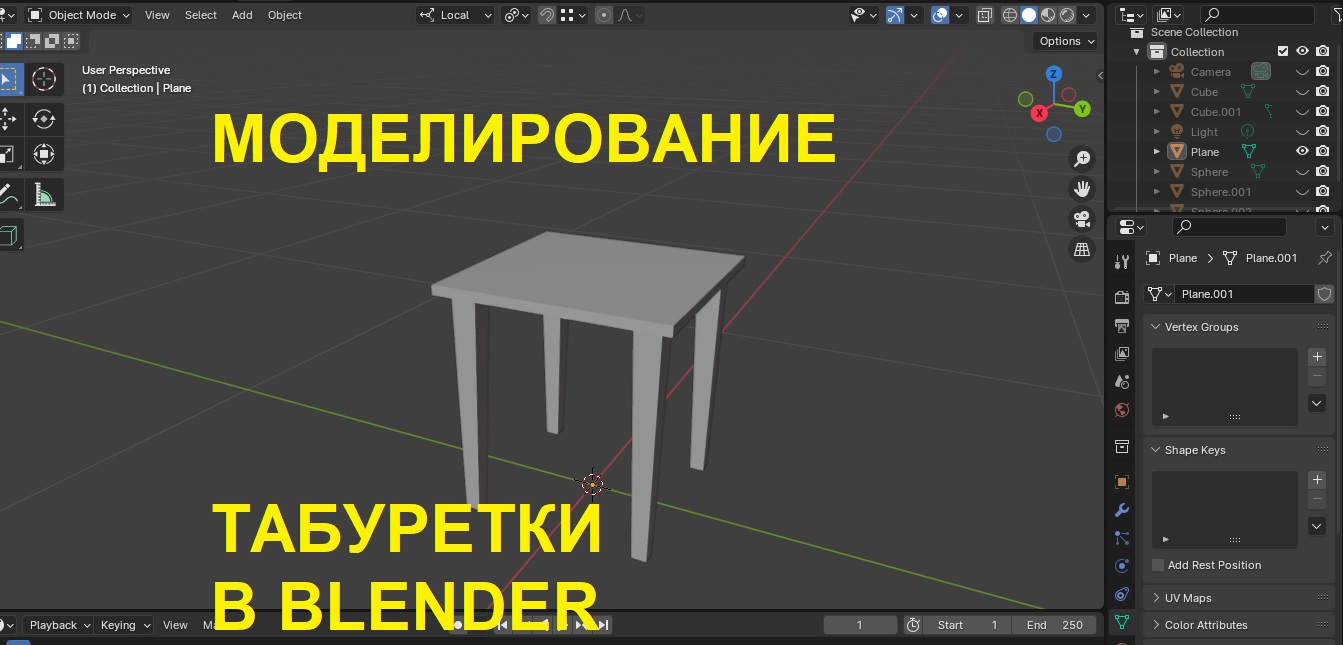Open the World properties tab
The image size is (1343, 645).
(1122, 410)
